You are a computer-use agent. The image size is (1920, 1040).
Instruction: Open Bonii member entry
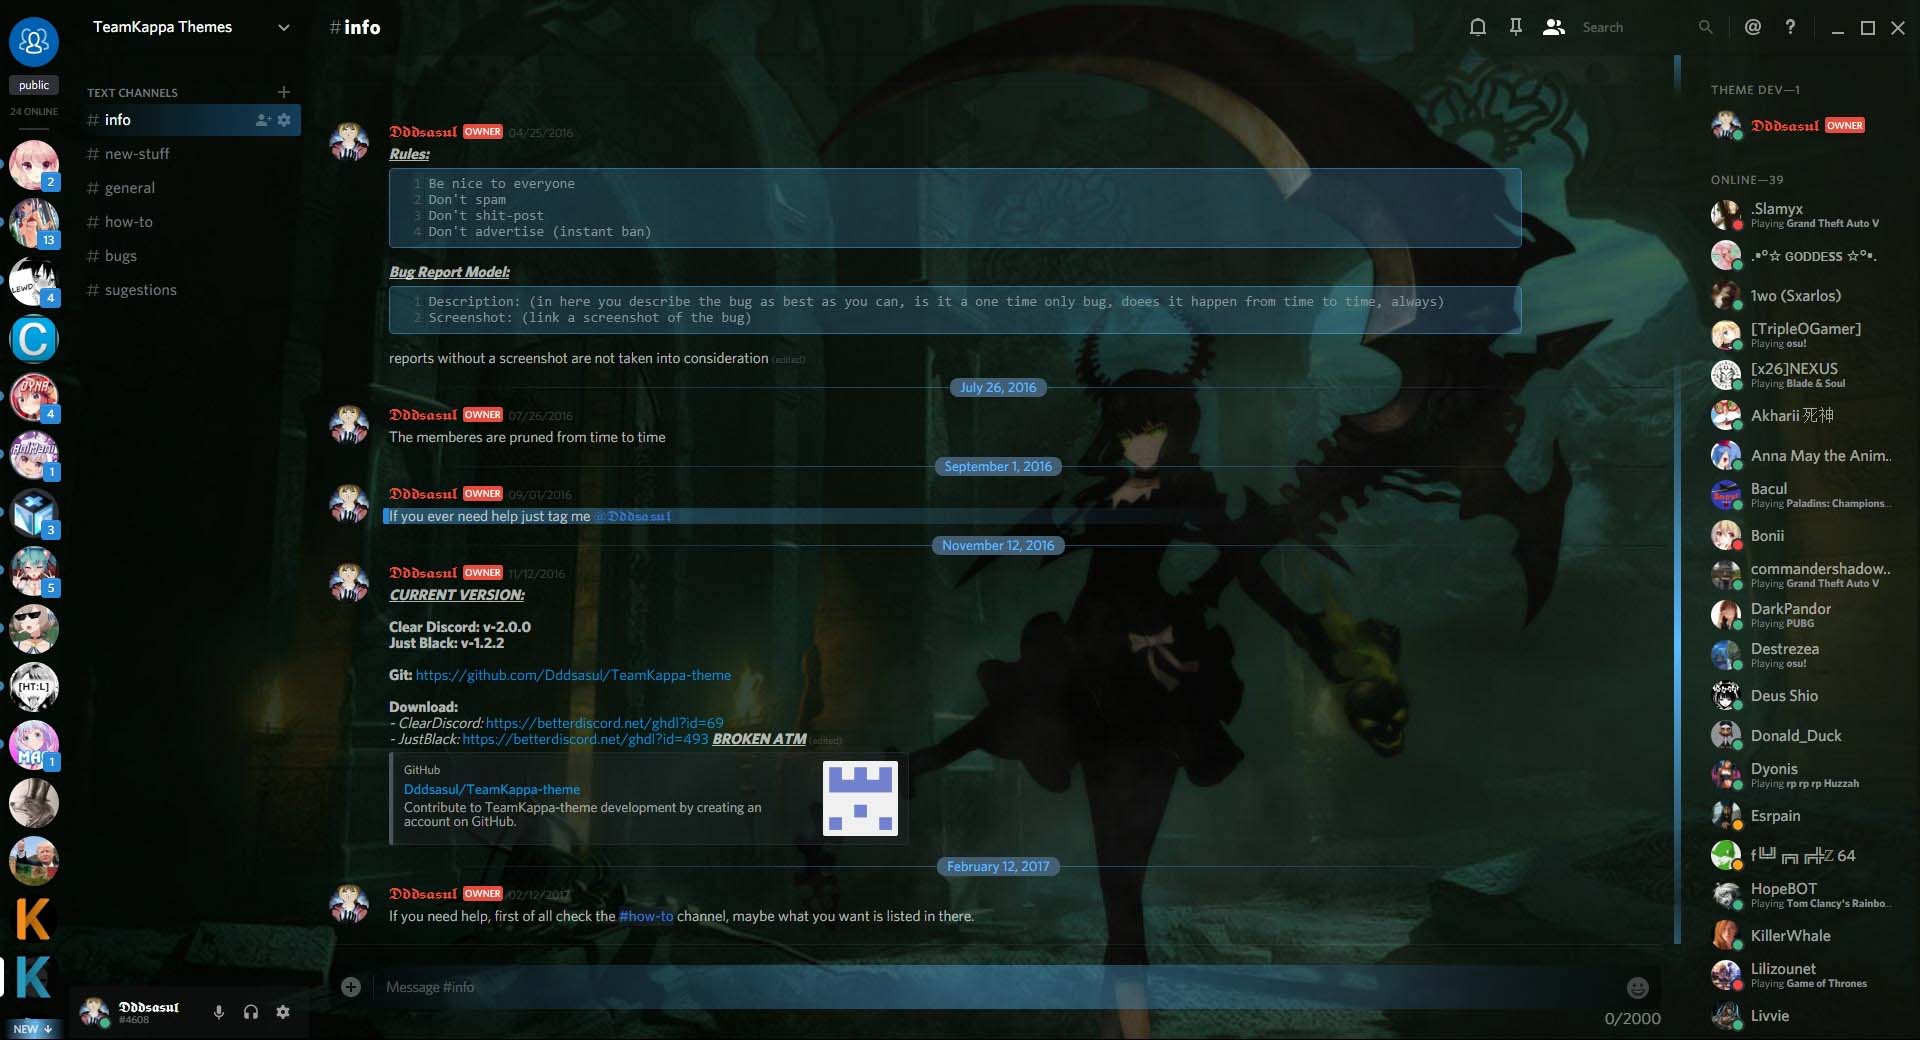pos(1800,535)
